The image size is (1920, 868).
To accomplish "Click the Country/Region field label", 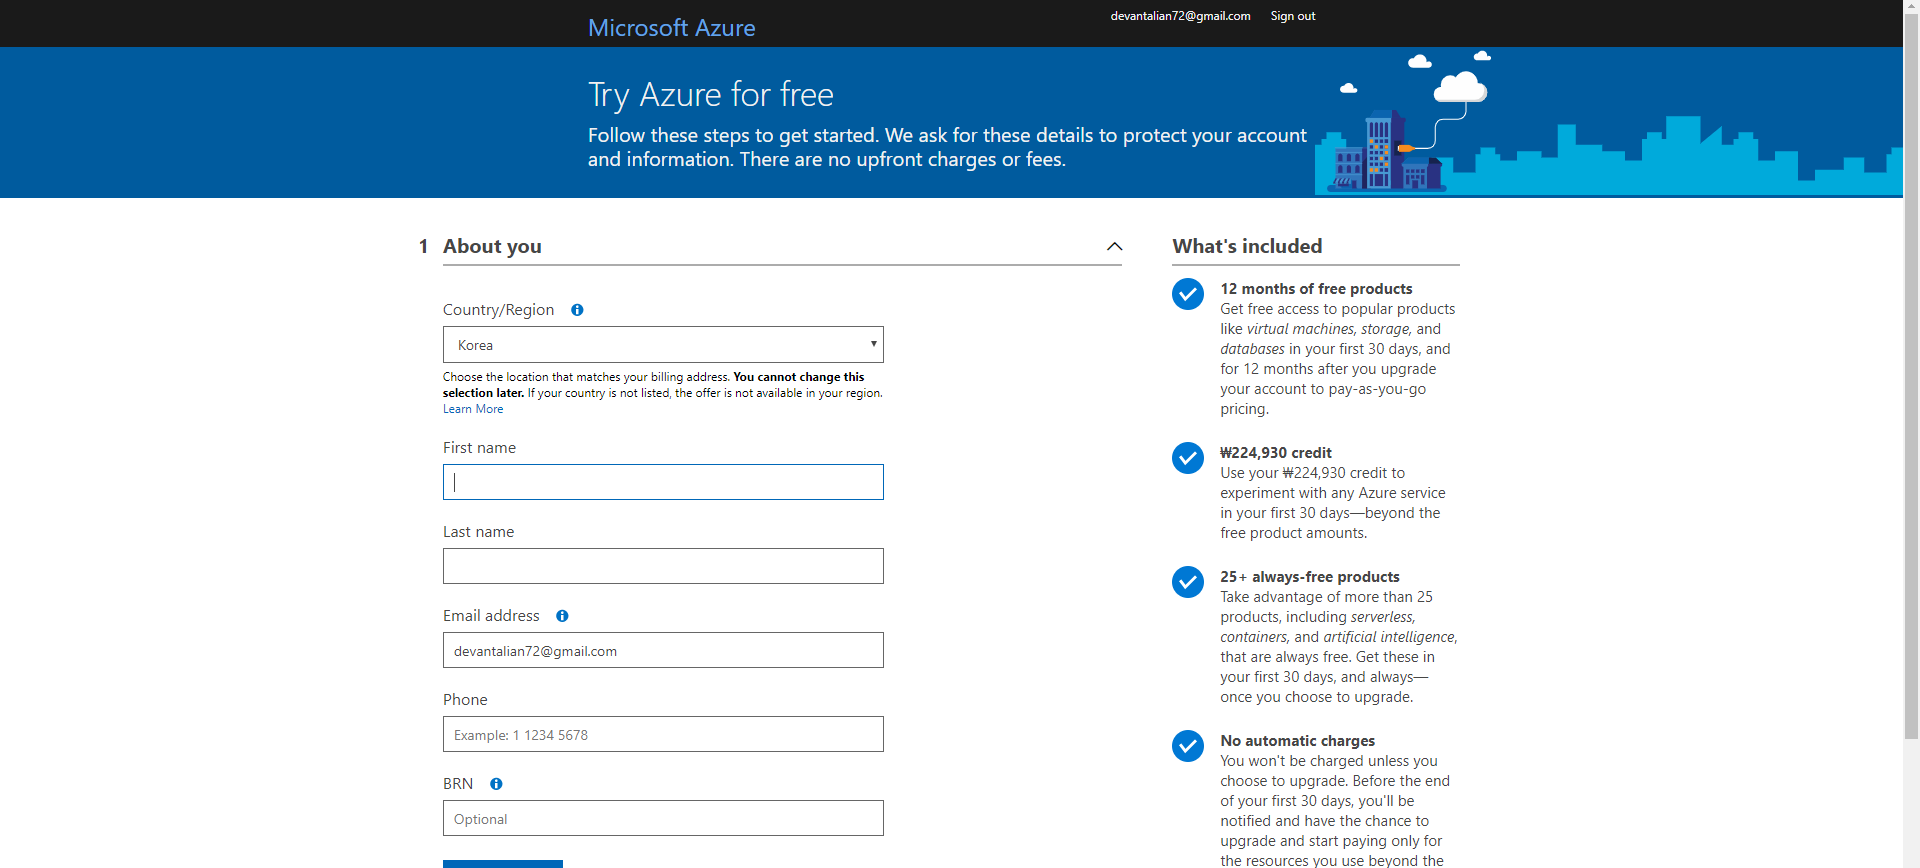I will coord(498,310).
